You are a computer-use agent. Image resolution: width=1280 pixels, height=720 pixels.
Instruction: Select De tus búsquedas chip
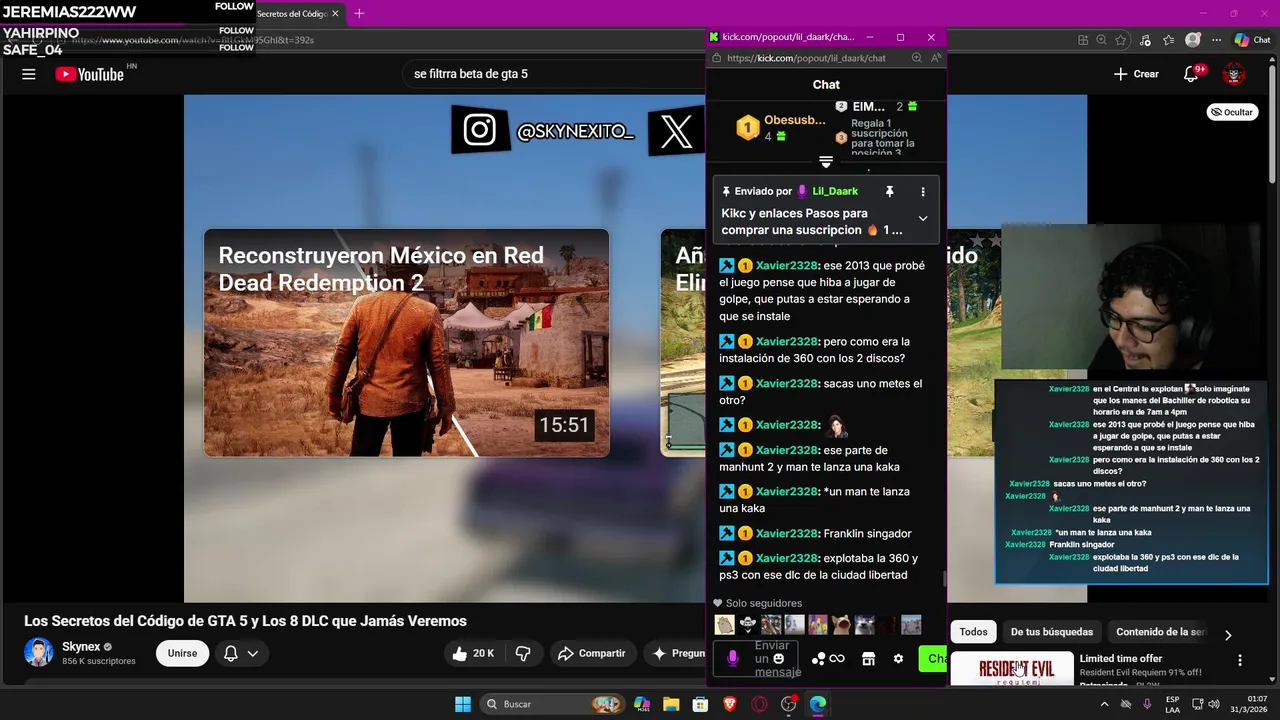[1052, 632]
